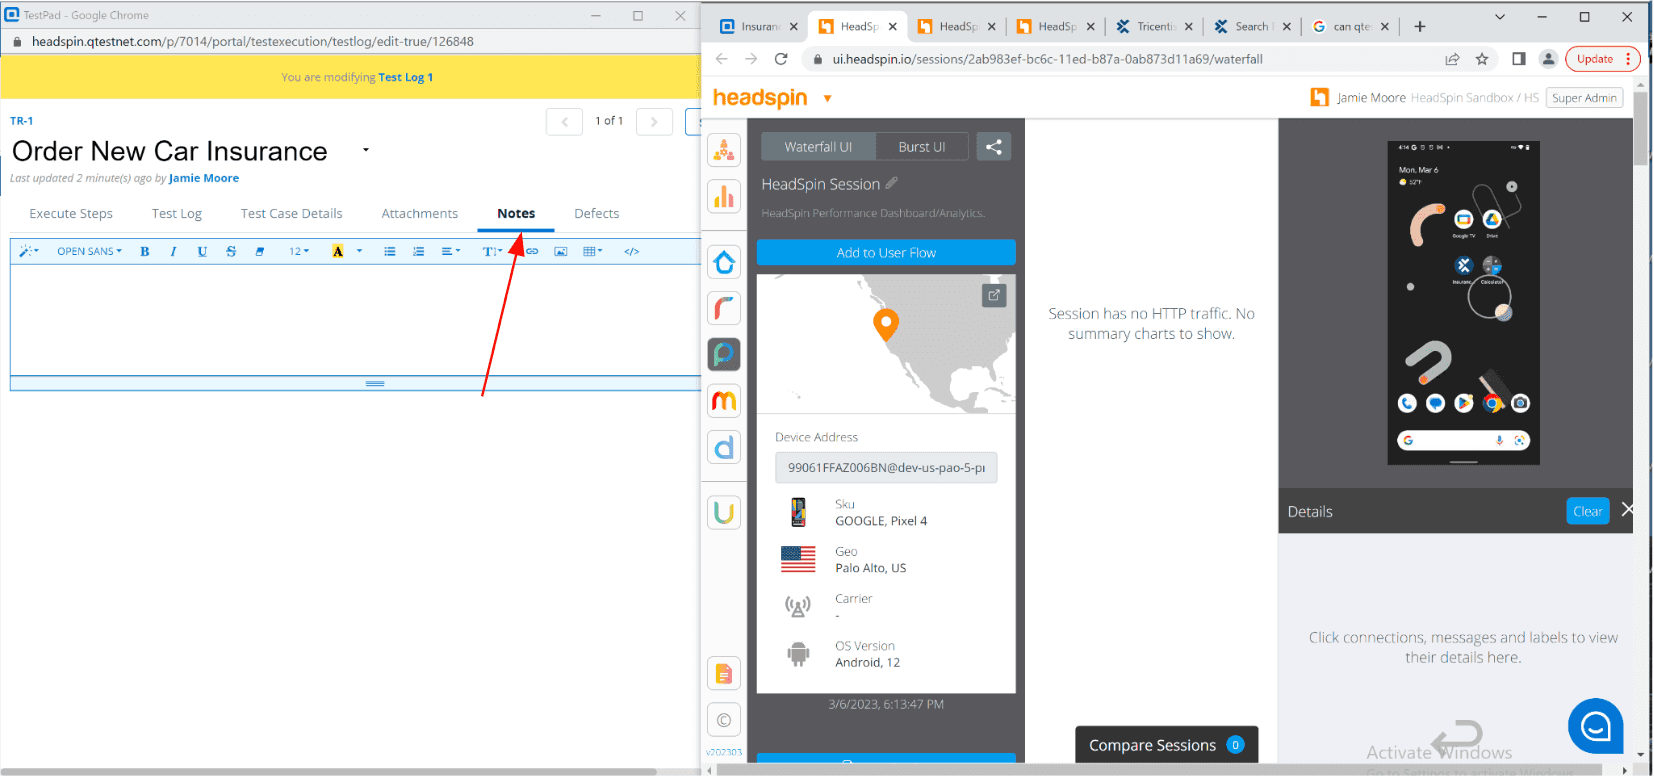Grab the Notes editor resize handle
This screenshot has height=778, width=1654.
click(375, 384)
